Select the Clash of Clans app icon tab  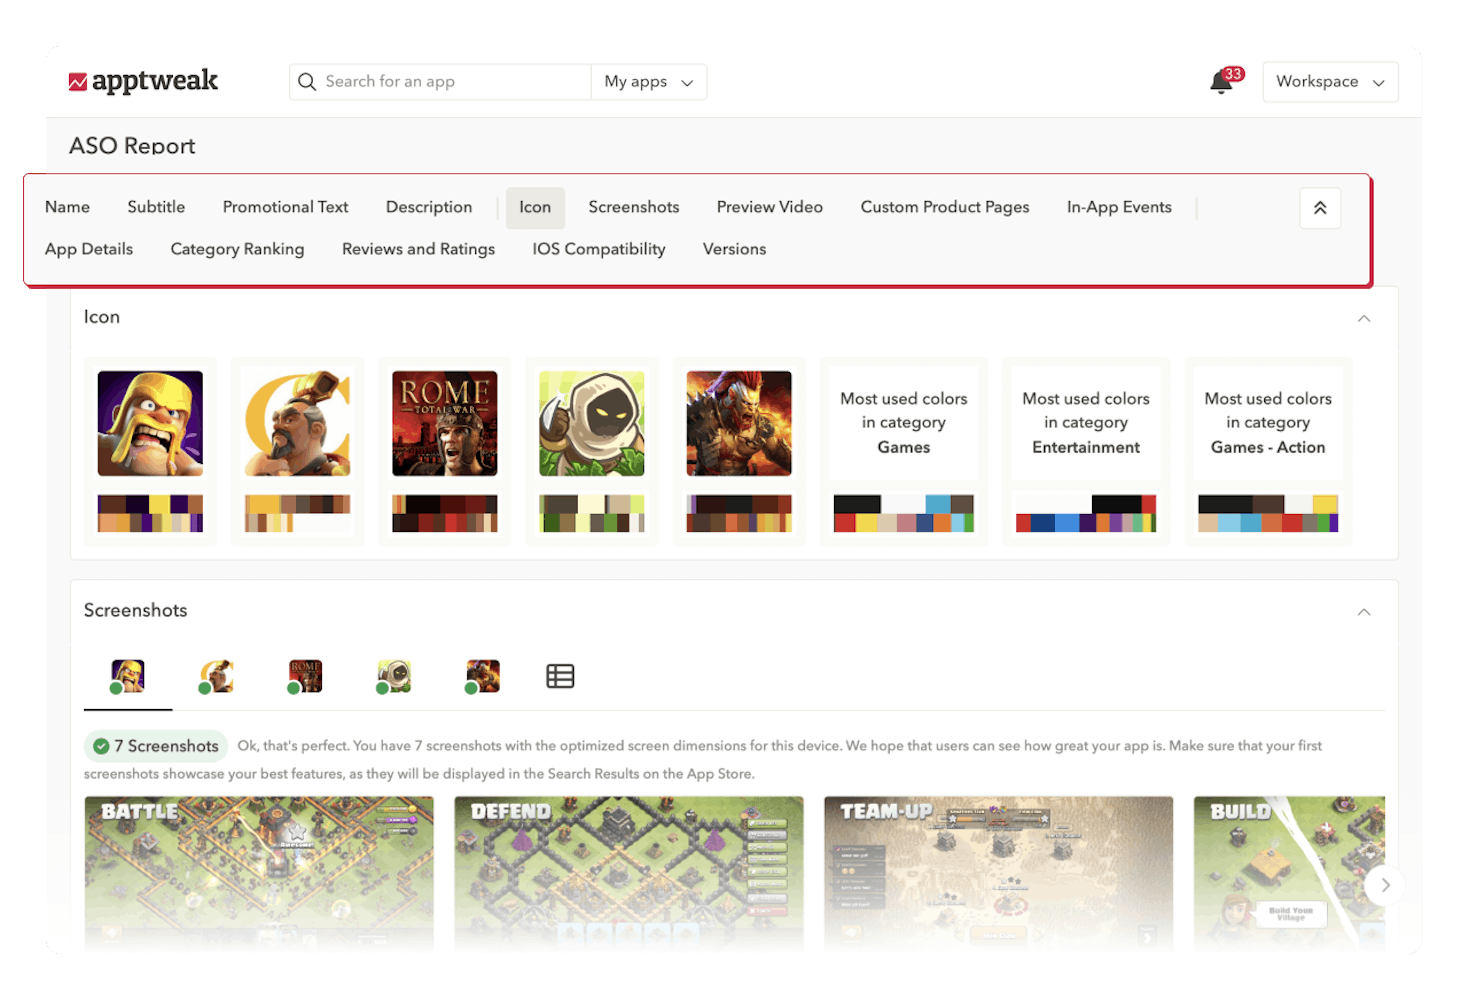pyautogui.click(x=128, y=676)
